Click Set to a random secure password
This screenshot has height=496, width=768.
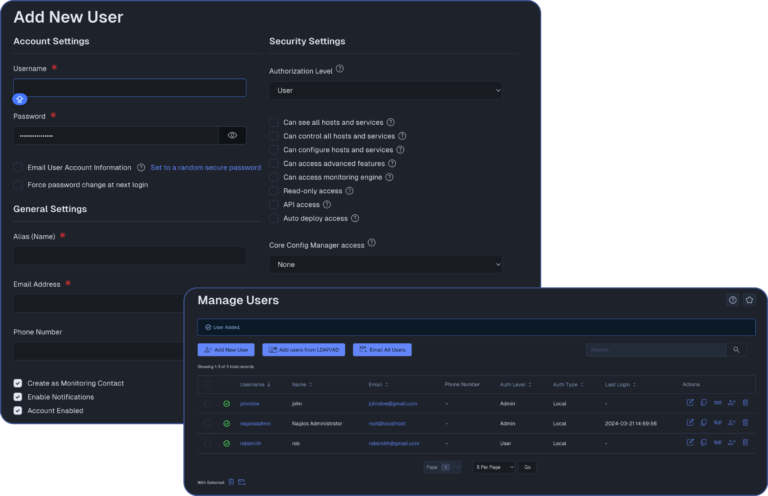pos(205,168)
